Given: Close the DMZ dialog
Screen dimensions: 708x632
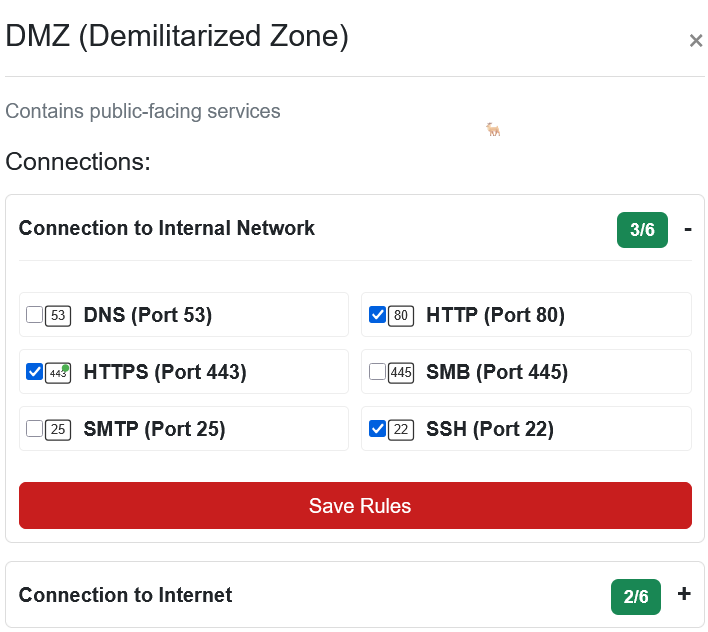Looking at the screenshot, I should (x=696, y=41).
